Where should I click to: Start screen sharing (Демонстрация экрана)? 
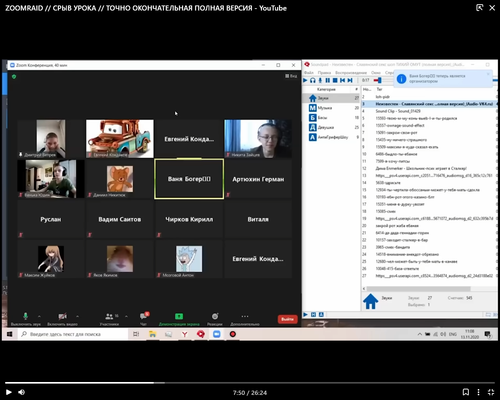click(179, 318)
